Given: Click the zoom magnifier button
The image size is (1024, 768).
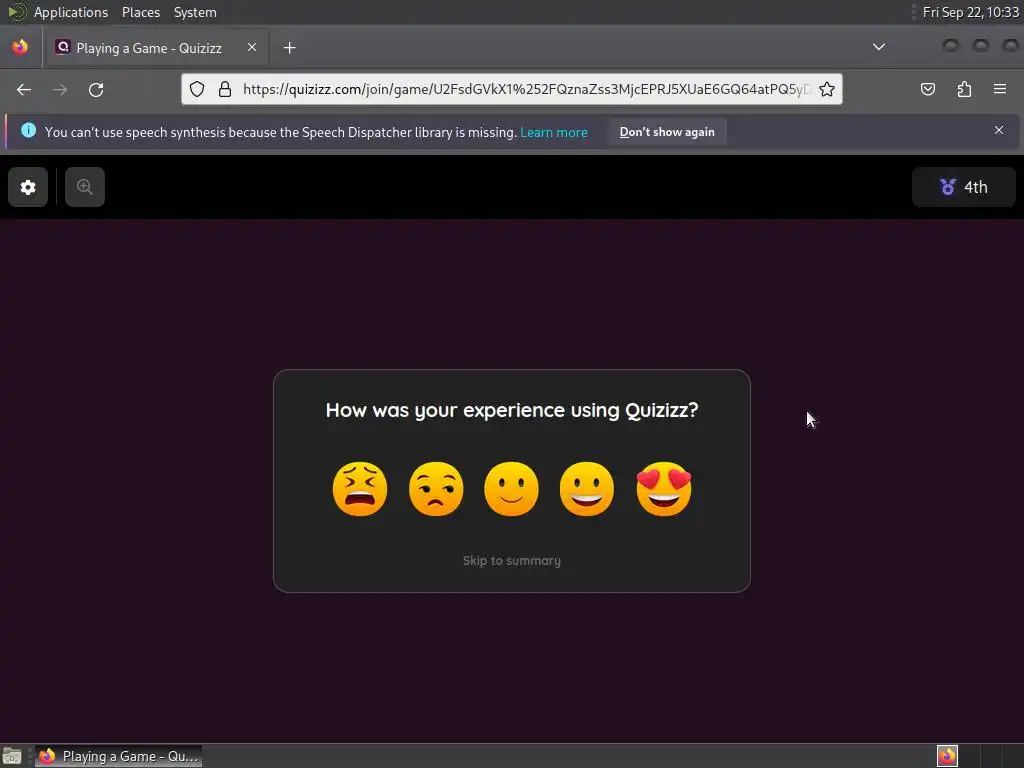Looking at the screenshot, I should pos(85,187).
